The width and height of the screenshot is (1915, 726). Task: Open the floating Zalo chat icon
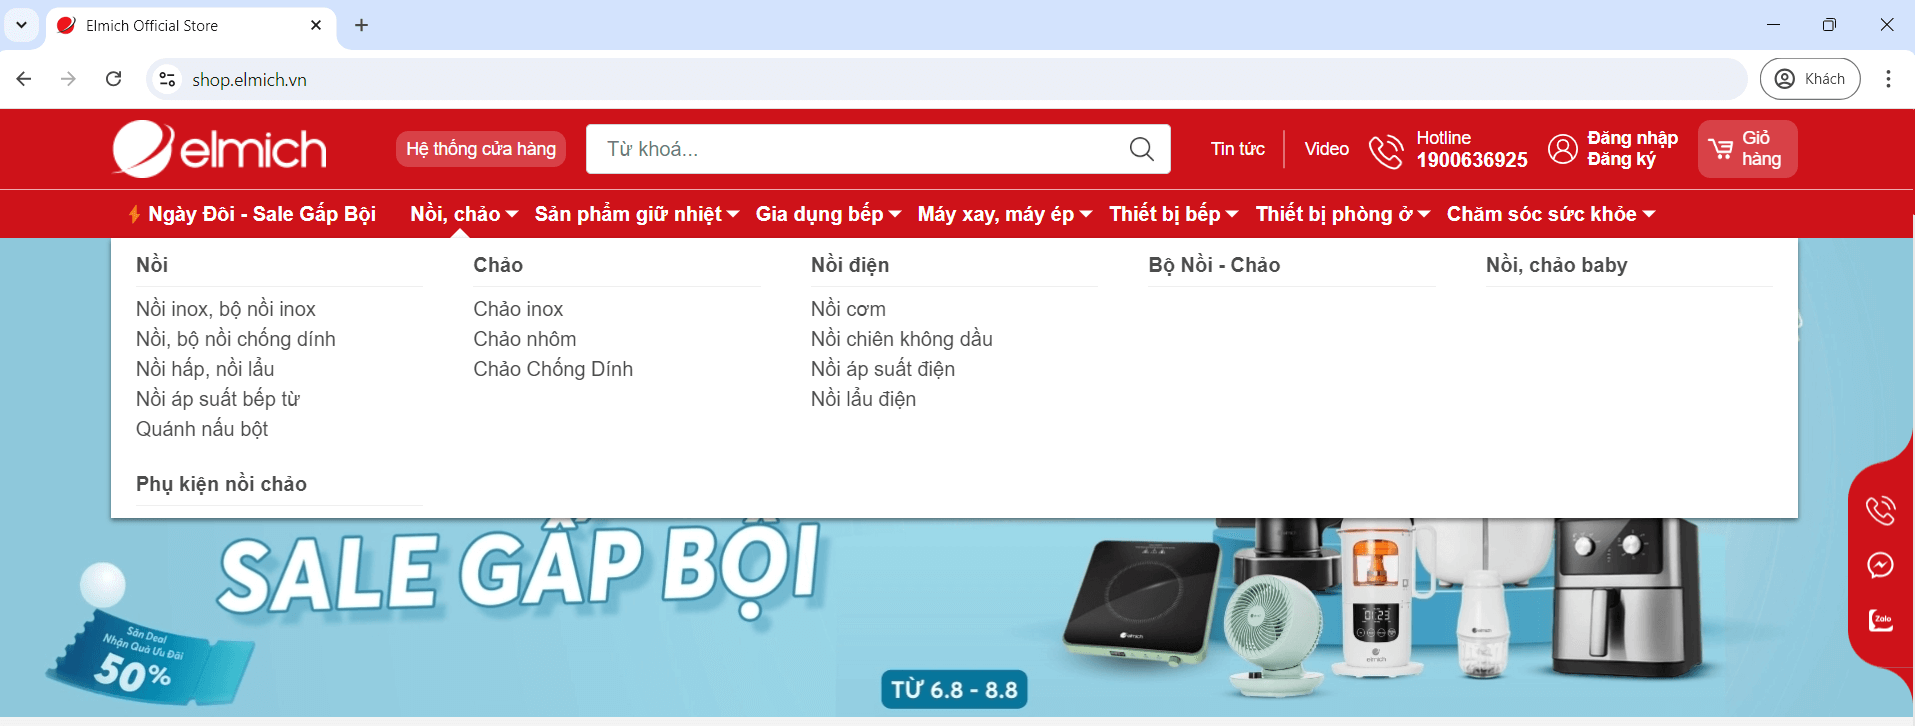pos(1880,620)
